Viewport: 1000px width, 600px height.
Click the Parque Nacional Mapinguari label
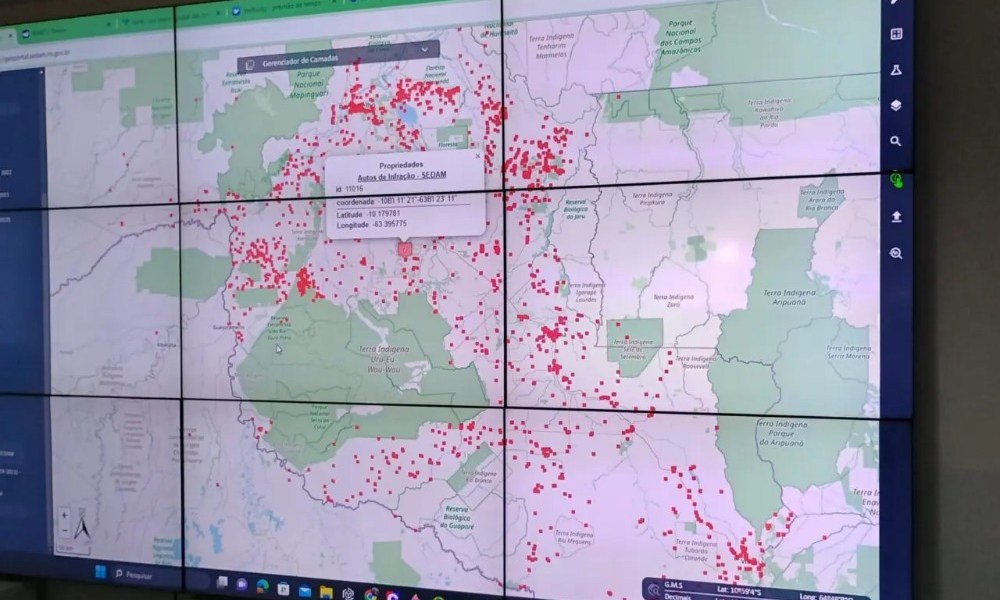click(309, 84)
